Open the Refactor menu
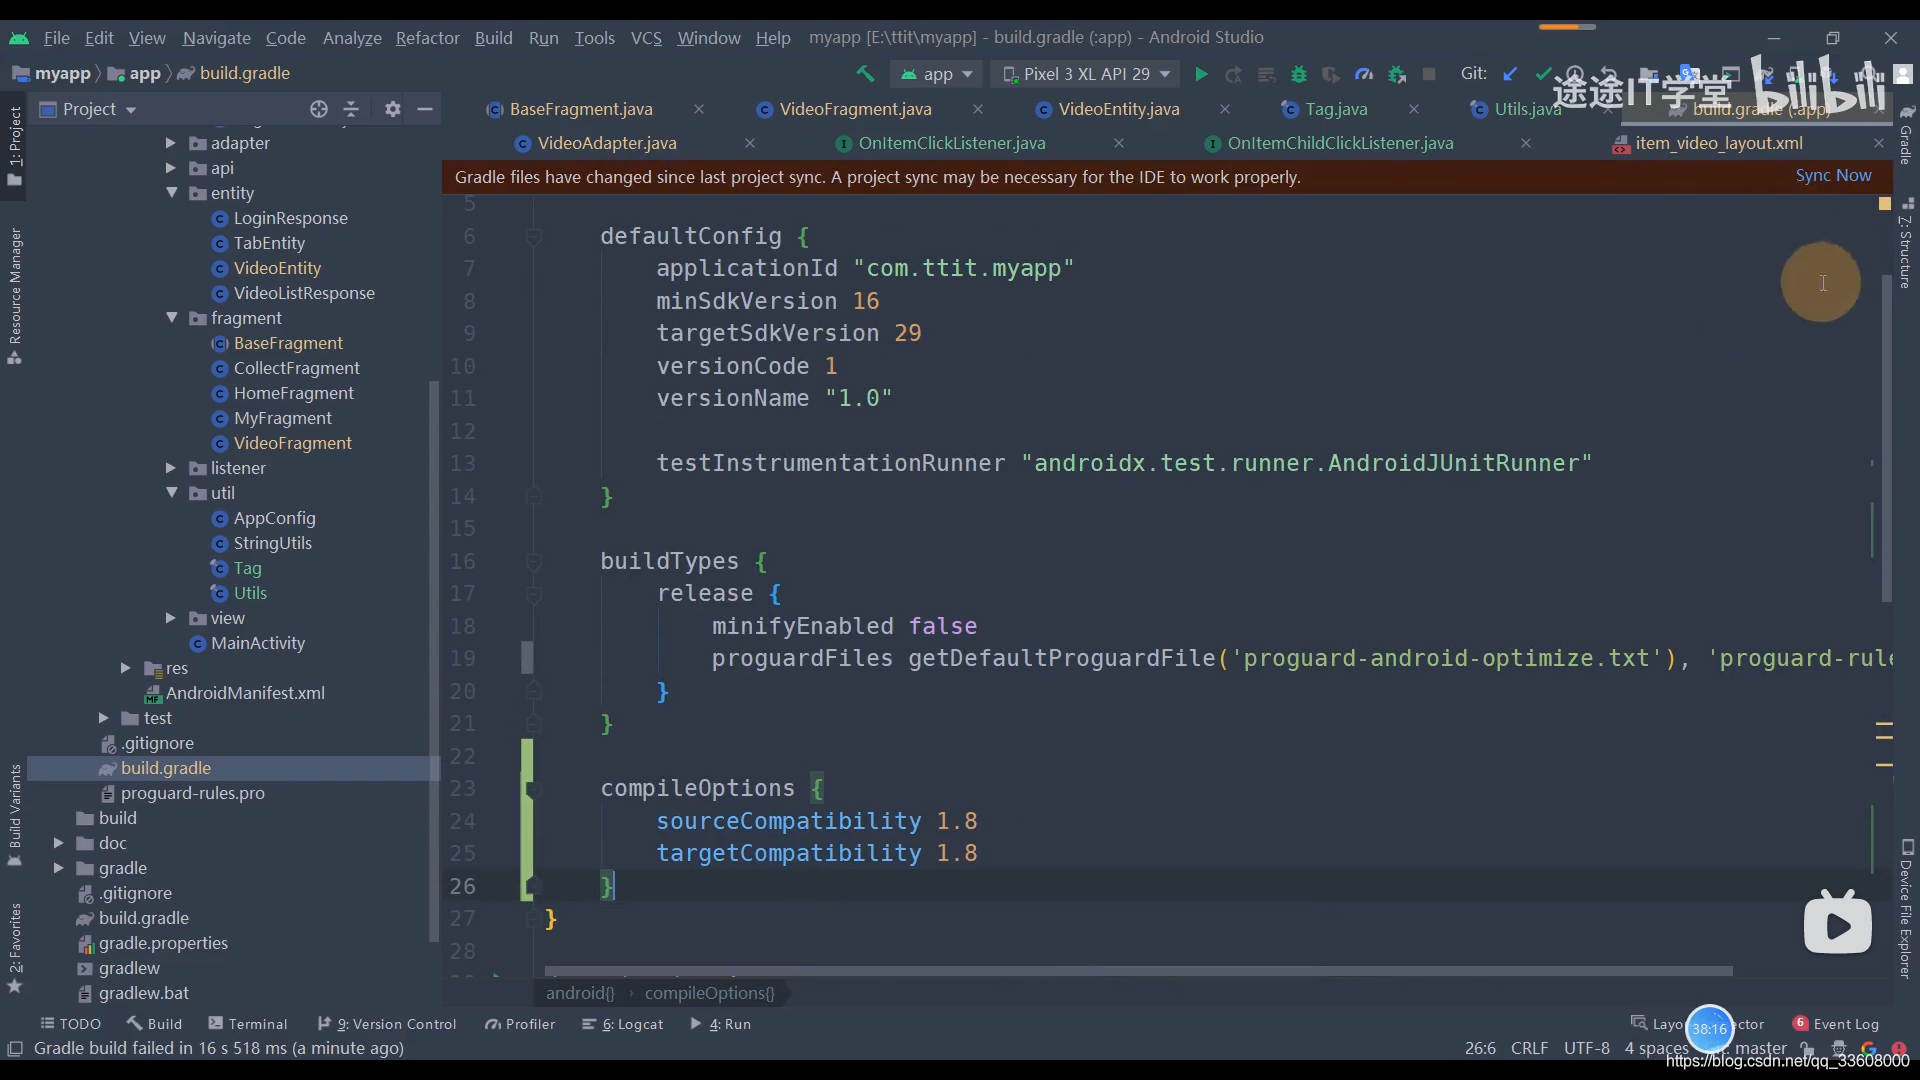 coord(427,38)
